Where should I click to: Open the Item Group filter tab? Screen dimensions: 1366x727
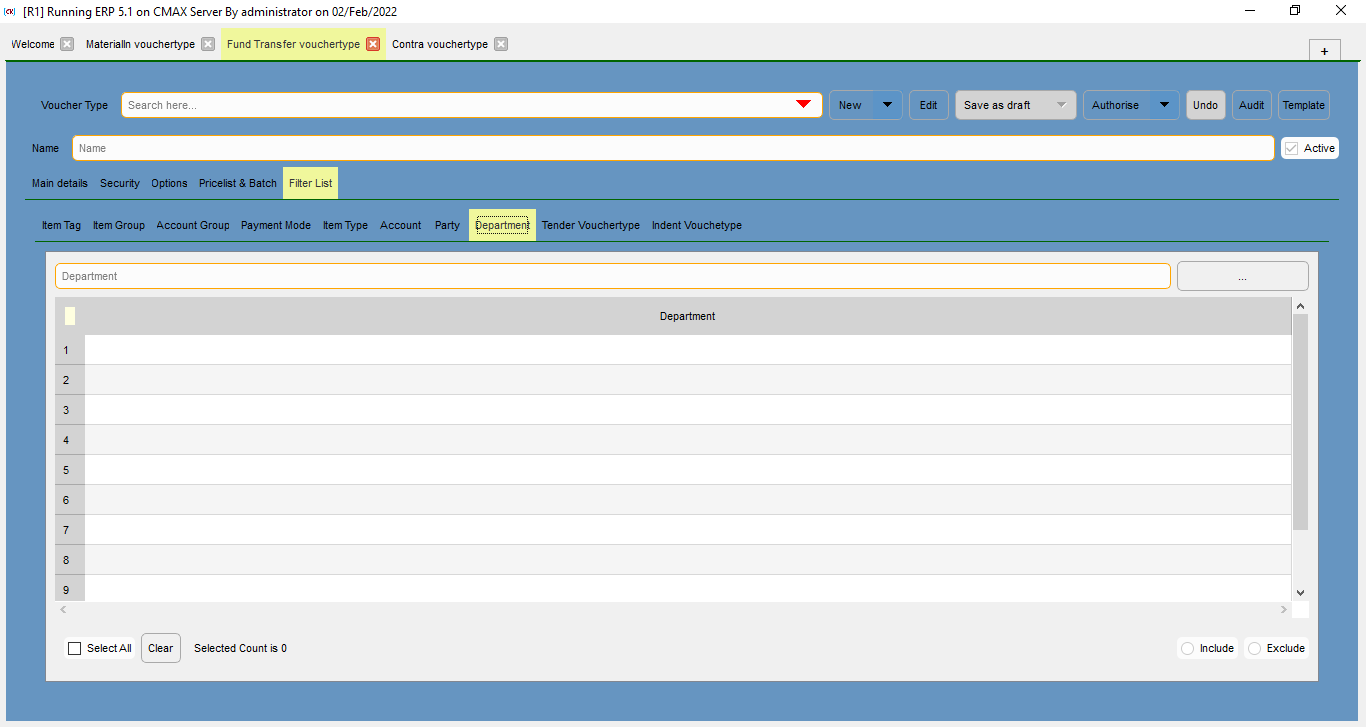[x=119, y=225]
